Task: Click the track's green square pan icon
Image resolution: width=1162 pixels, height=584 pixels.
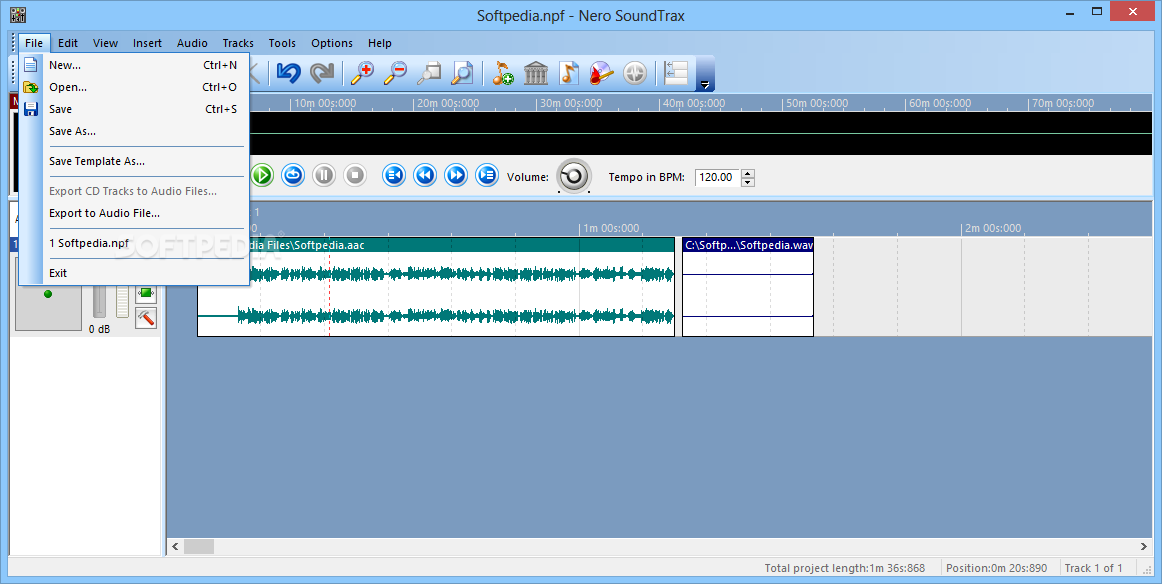Action: tap(146, 293)
